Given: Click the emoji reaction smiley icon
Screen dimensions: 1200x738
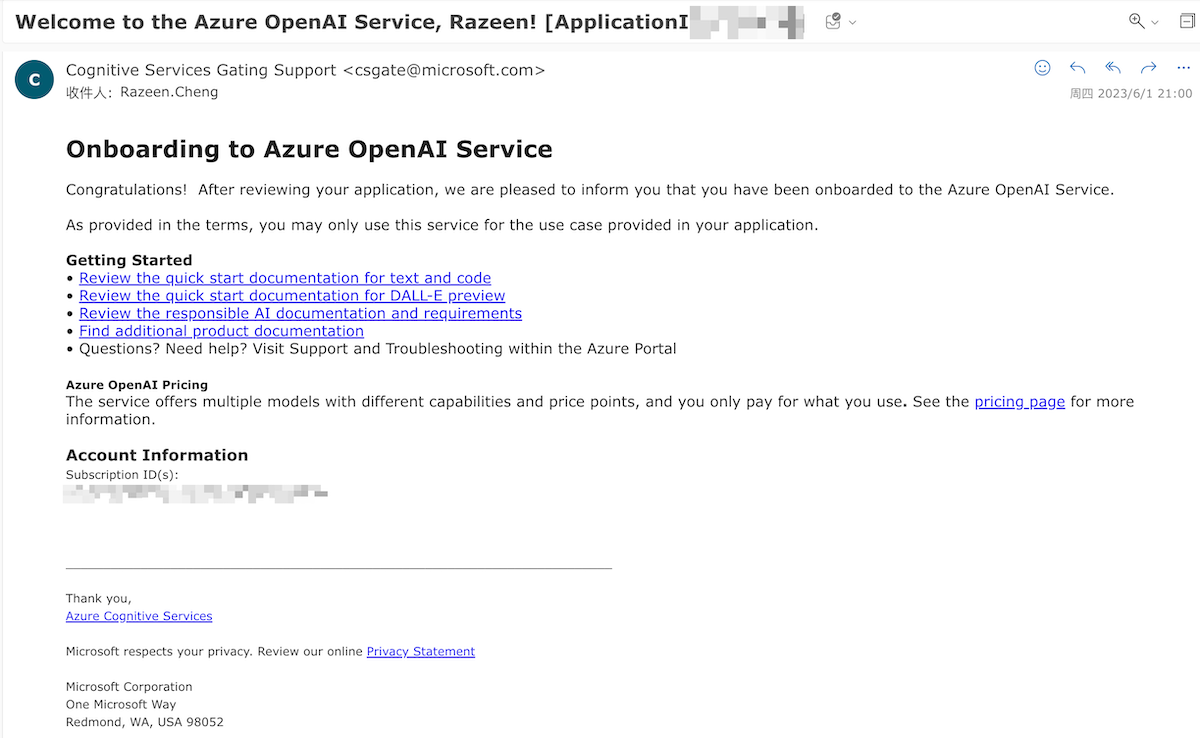Looking at the screenshot, I should [1042, 68].
